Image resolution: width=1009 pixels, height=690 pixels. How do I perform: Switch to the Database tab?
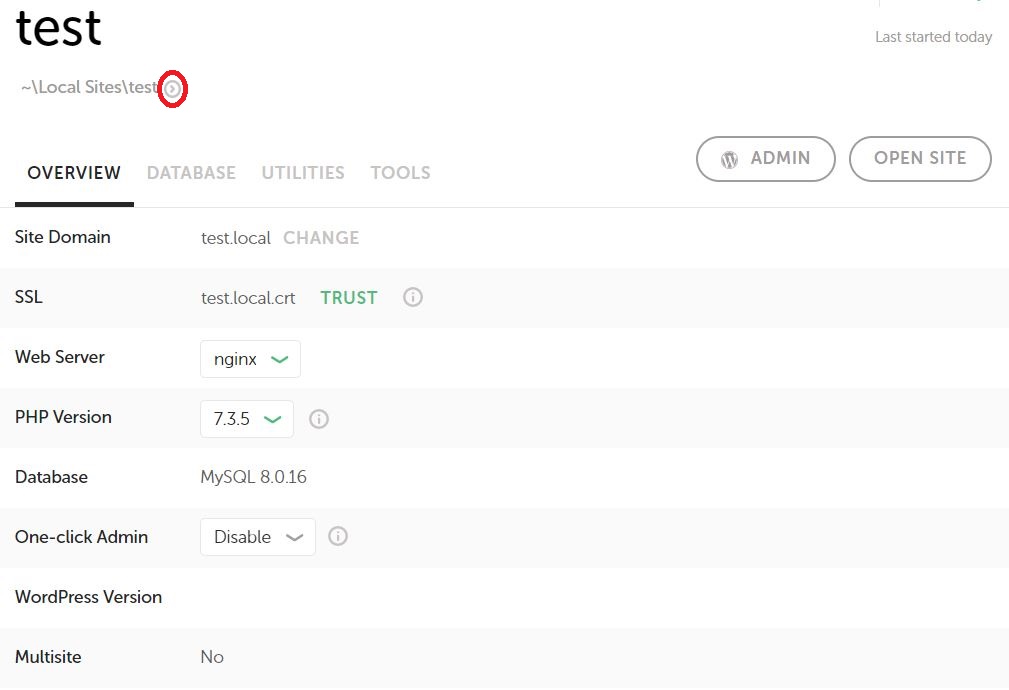pos(191,172)
